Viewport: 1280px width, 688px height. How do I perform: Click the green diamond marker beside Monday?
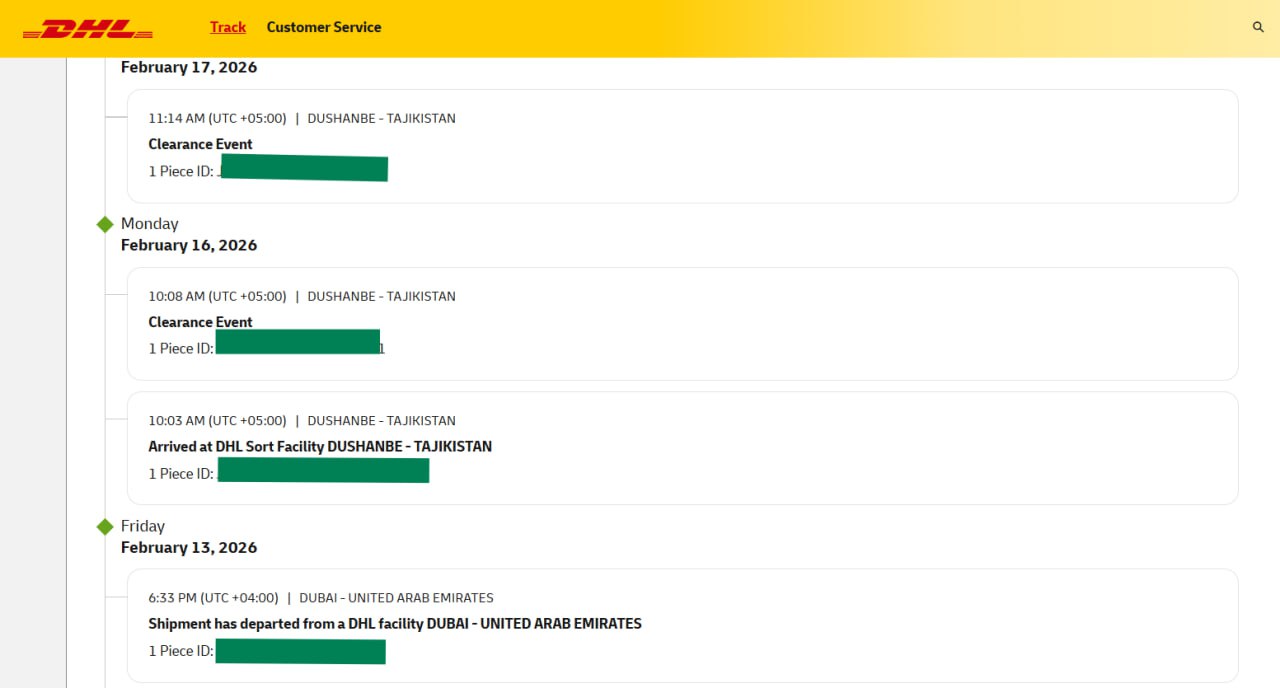coord(105,224)
